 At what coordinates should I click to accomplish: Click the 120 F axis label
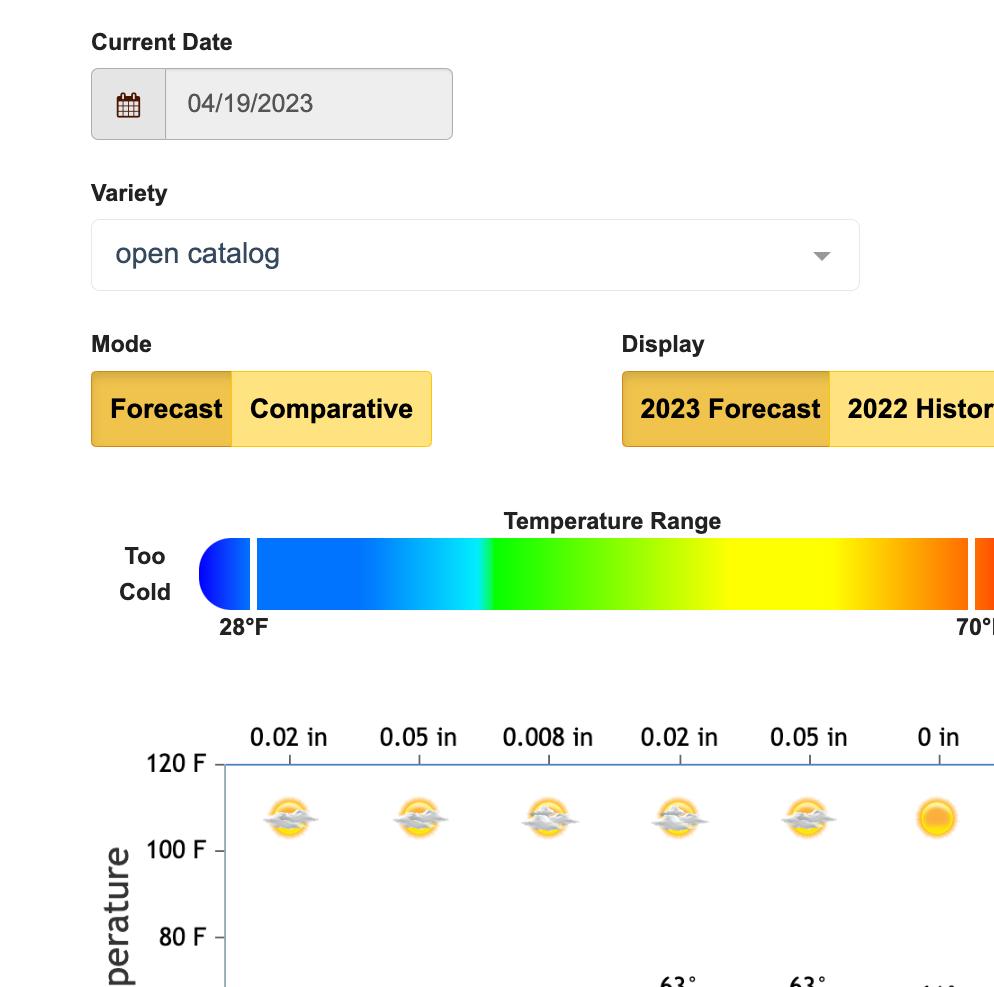pyautogui.click(x=175, y=764)
